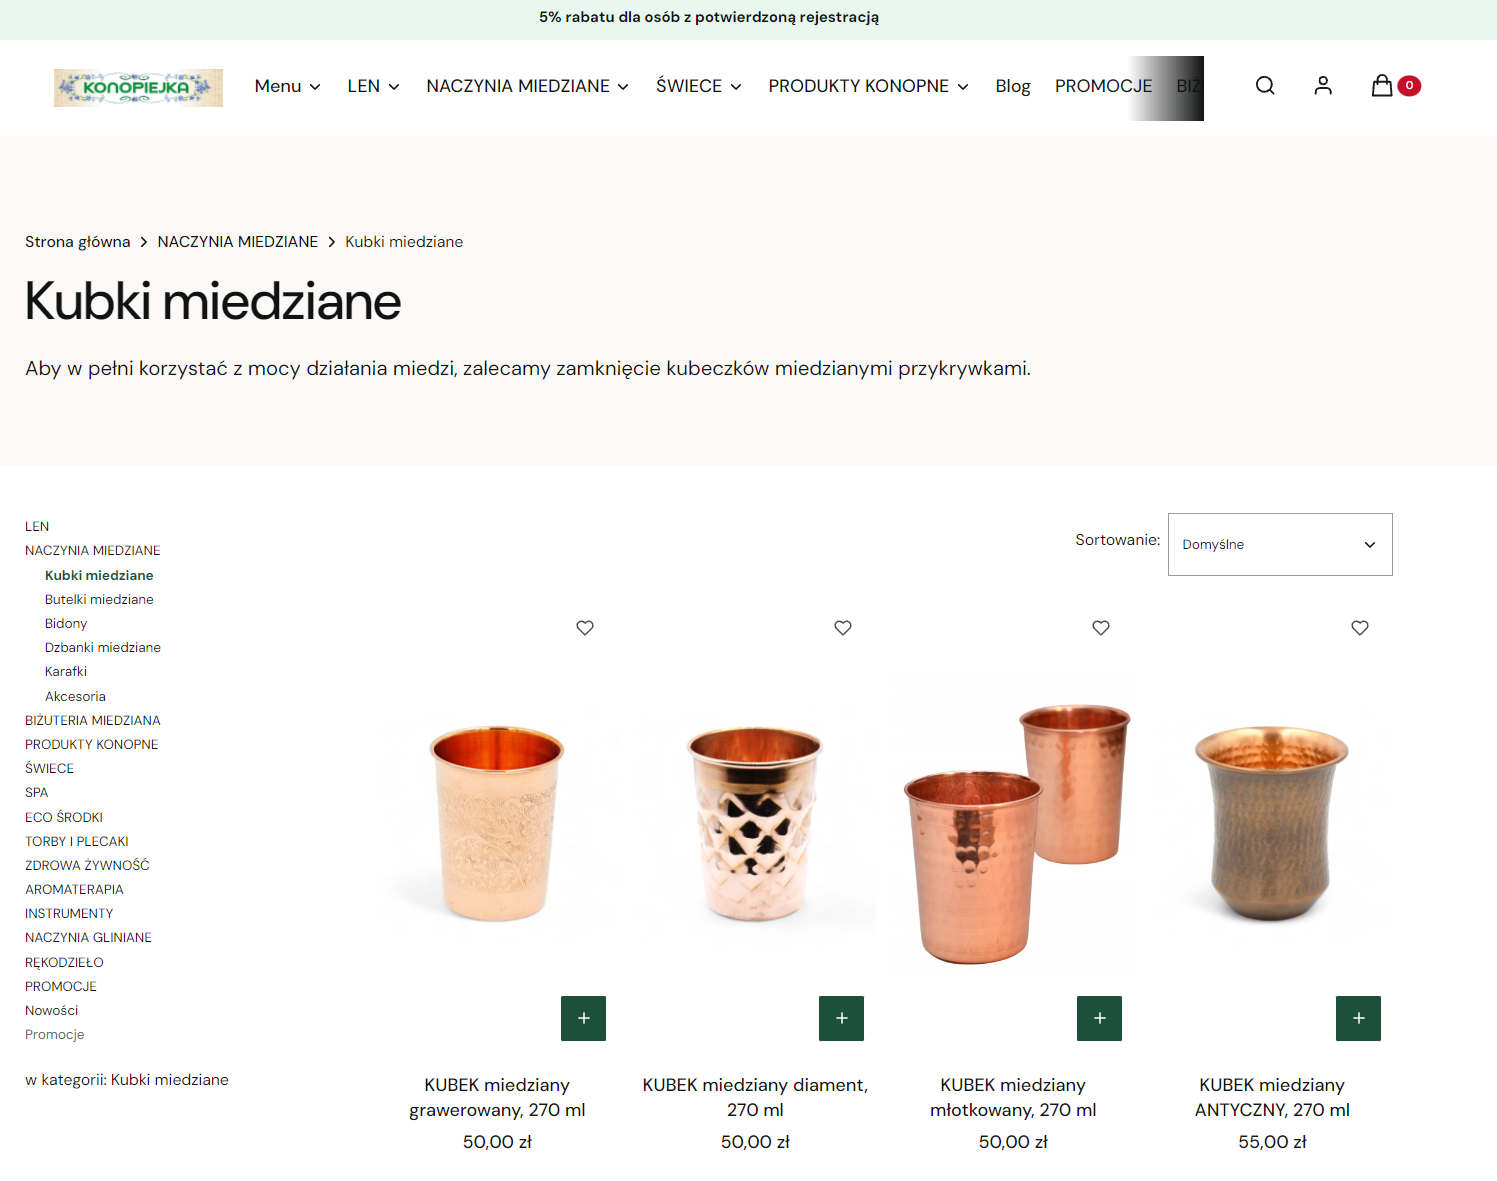Open the Blog menu item

(x=1013, y=86)
